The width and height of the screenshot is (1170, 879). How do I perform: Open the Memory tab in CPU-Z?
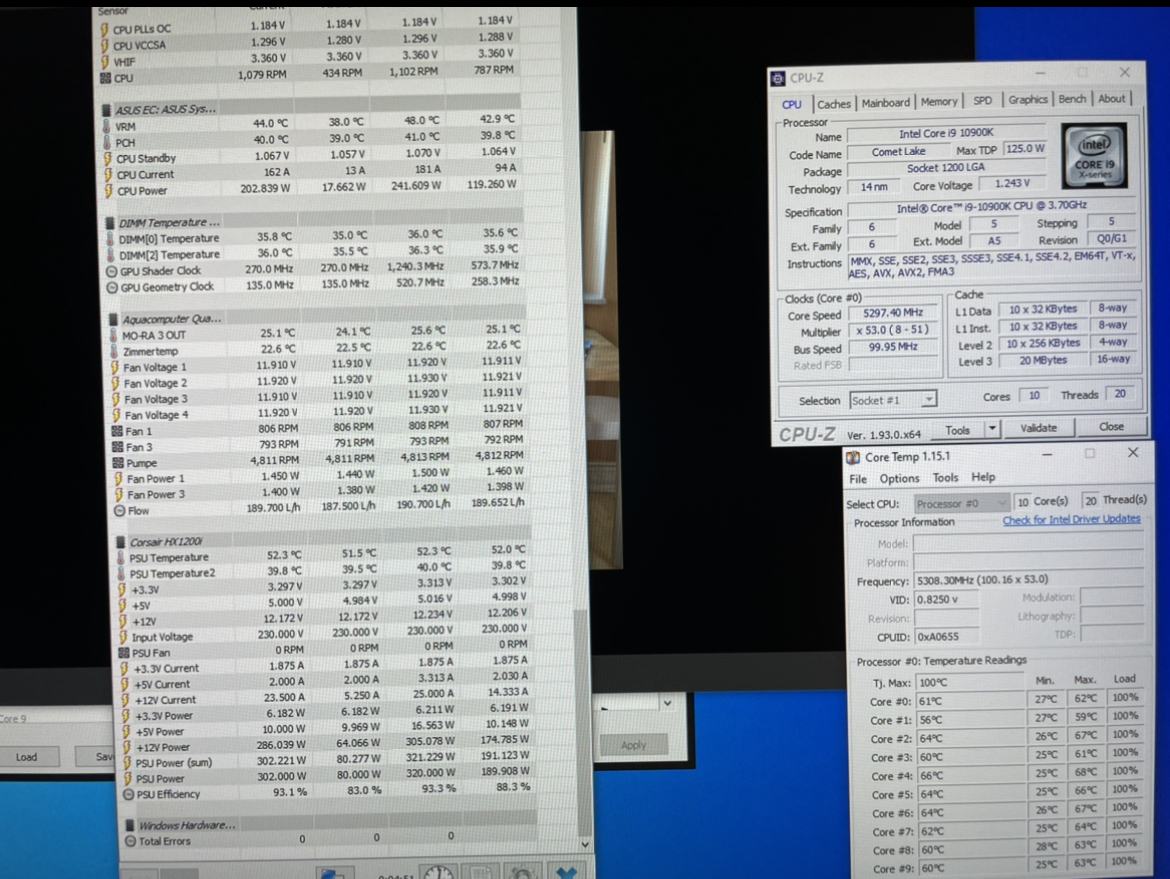click(x=939, y=101)
